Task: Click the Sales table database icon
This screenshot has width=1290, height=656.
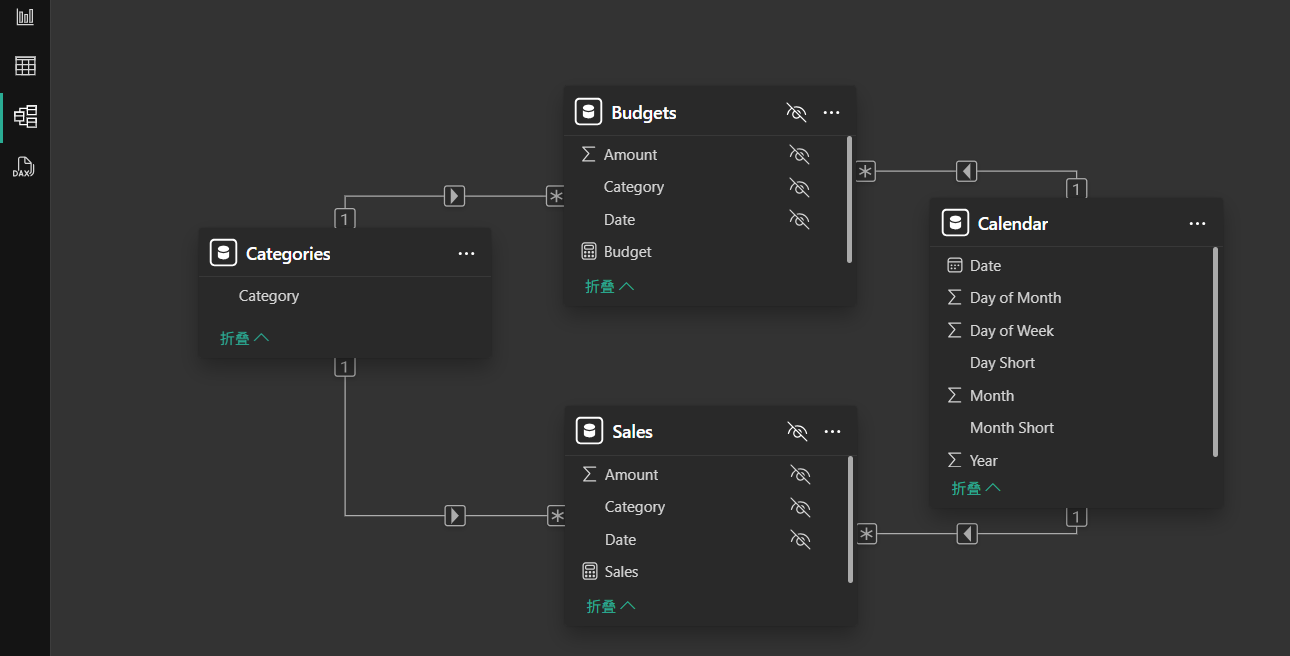Action: click(x=589, y=431)
